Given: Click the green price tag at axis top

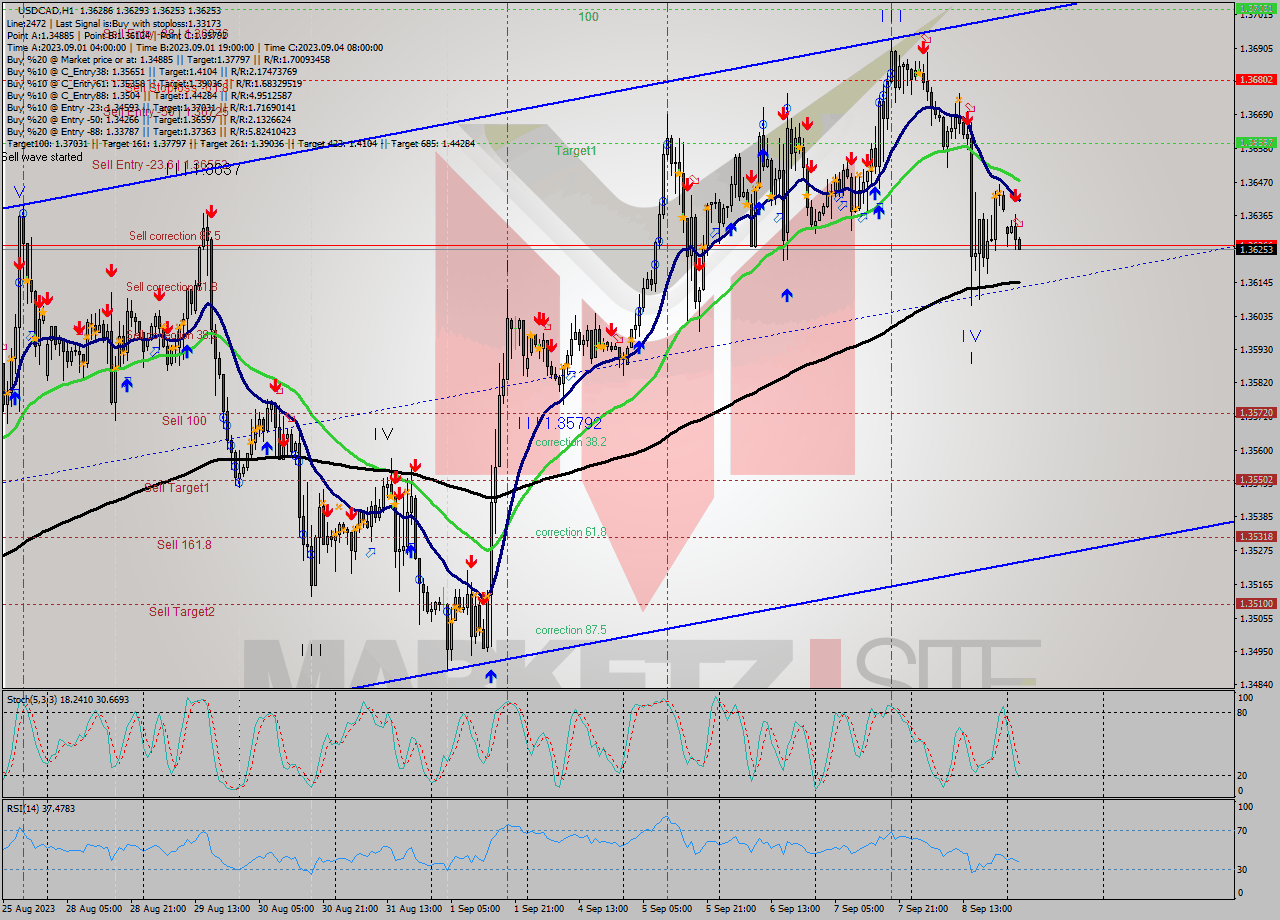Looking at the screenshot, I should 1255,7.
